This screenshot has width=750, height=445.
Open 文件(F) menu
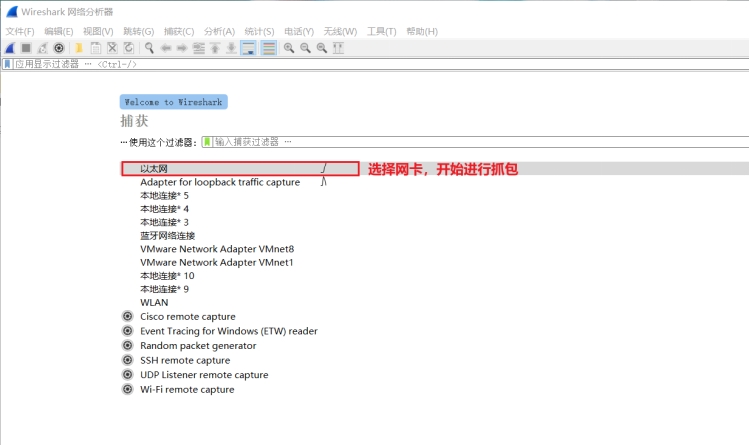(20, 32)
